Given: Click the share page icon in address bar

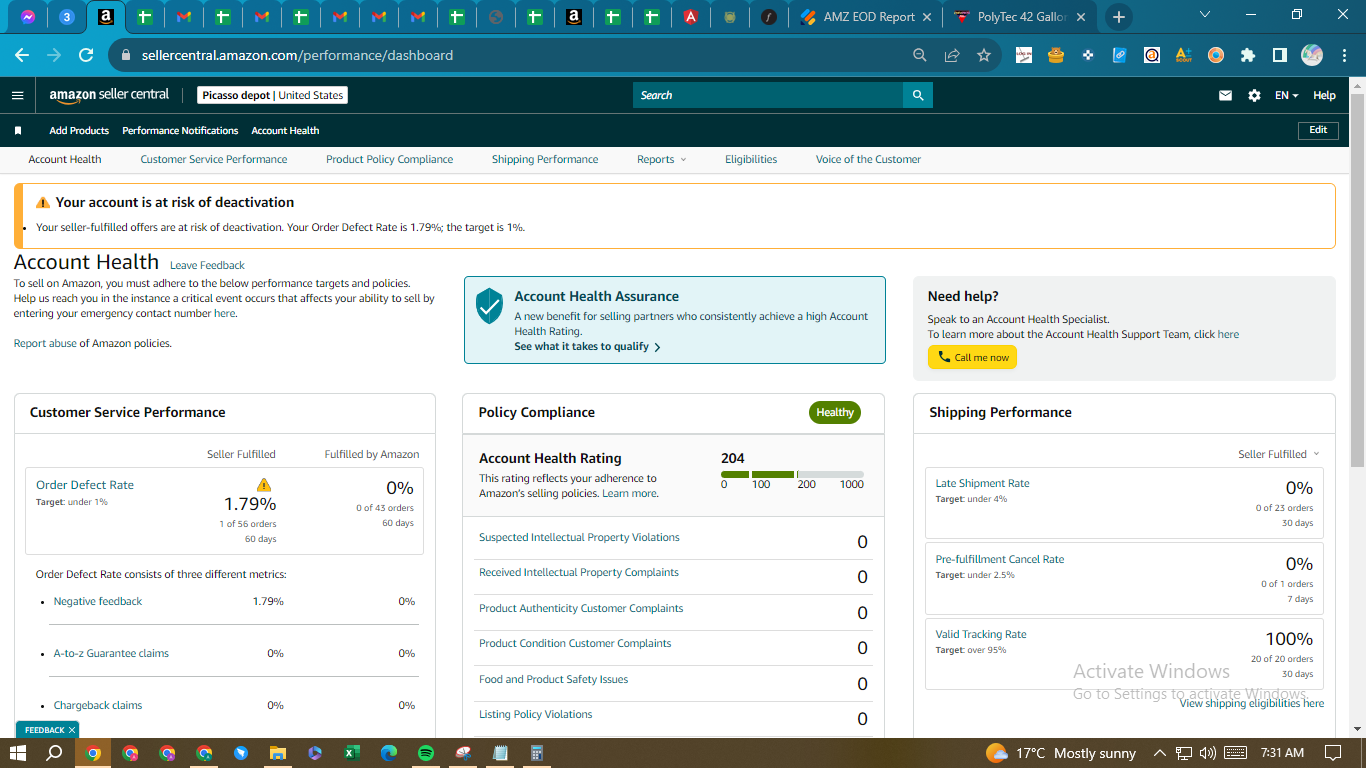Looking at the screenshot, I should (952, 55).
